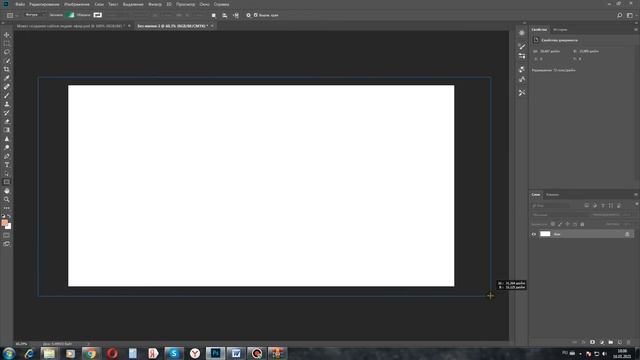Open path alignment options
This screenshot has width=640, height=360.
coord(224,15)
